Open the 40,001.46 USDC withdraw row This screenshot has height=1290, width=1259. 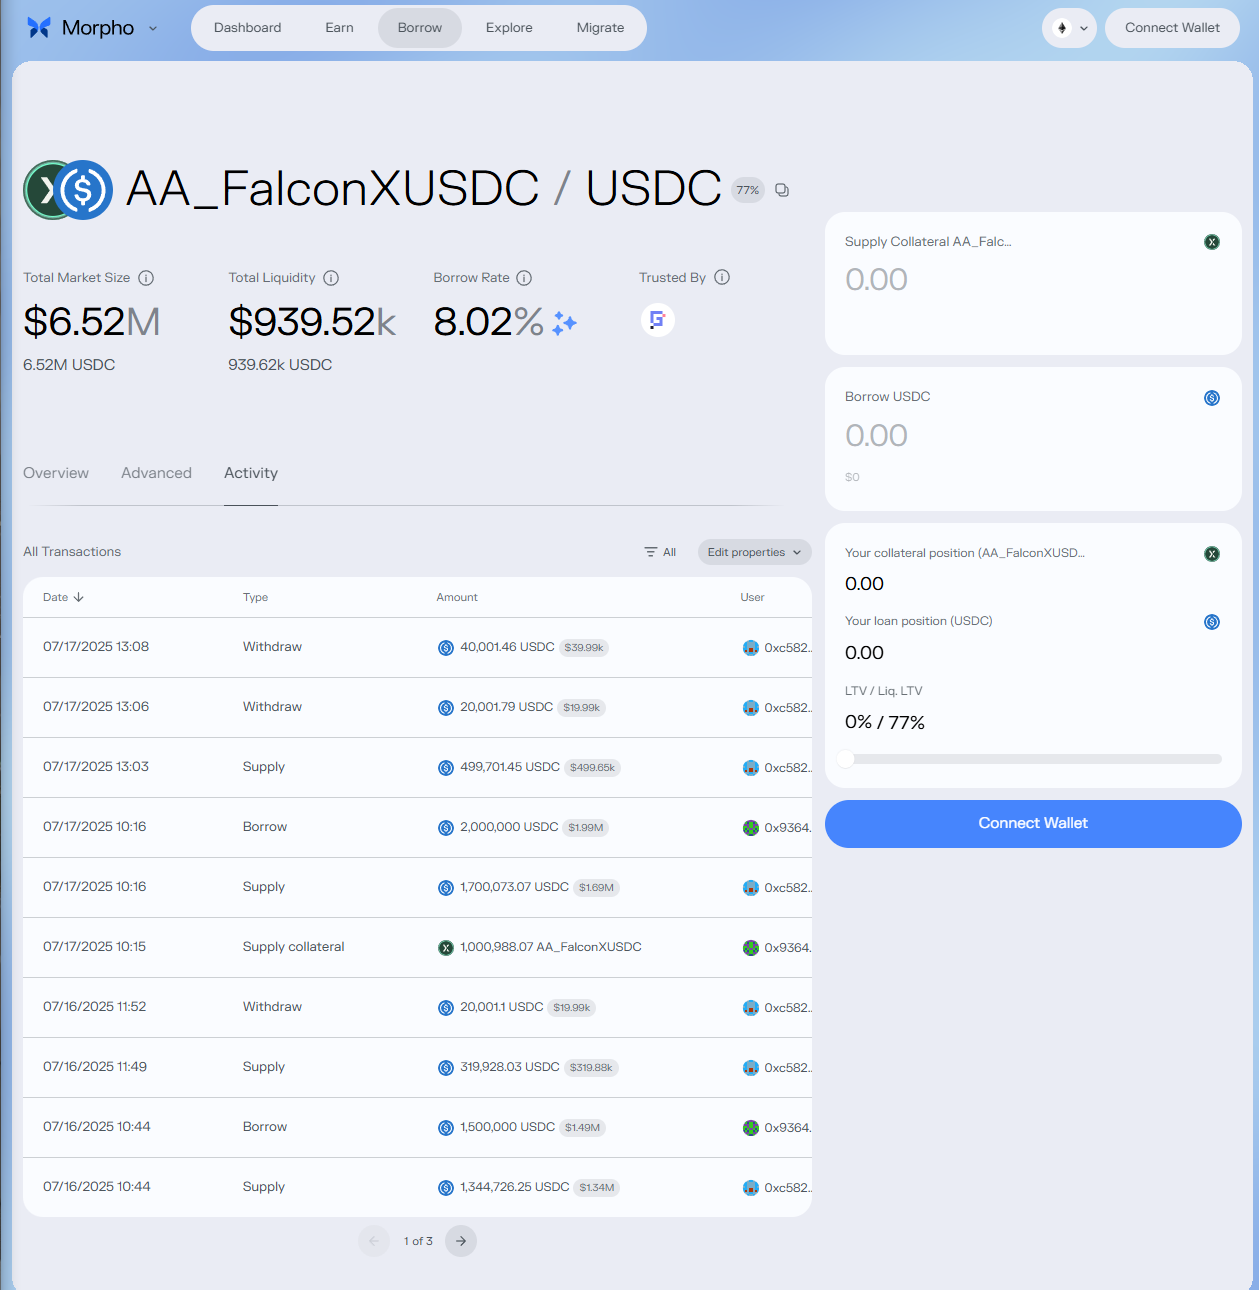(417, 647)
